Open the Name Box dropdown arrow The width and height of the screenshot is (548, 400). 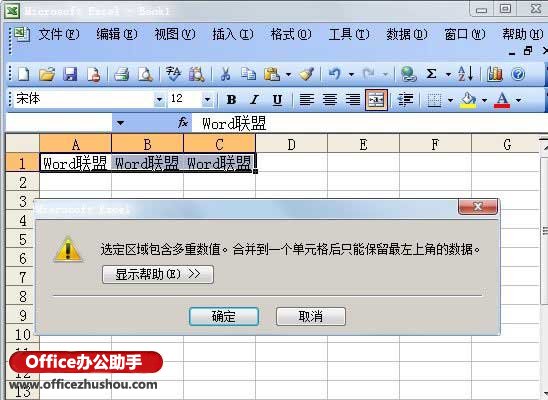(x=120, y=123)
